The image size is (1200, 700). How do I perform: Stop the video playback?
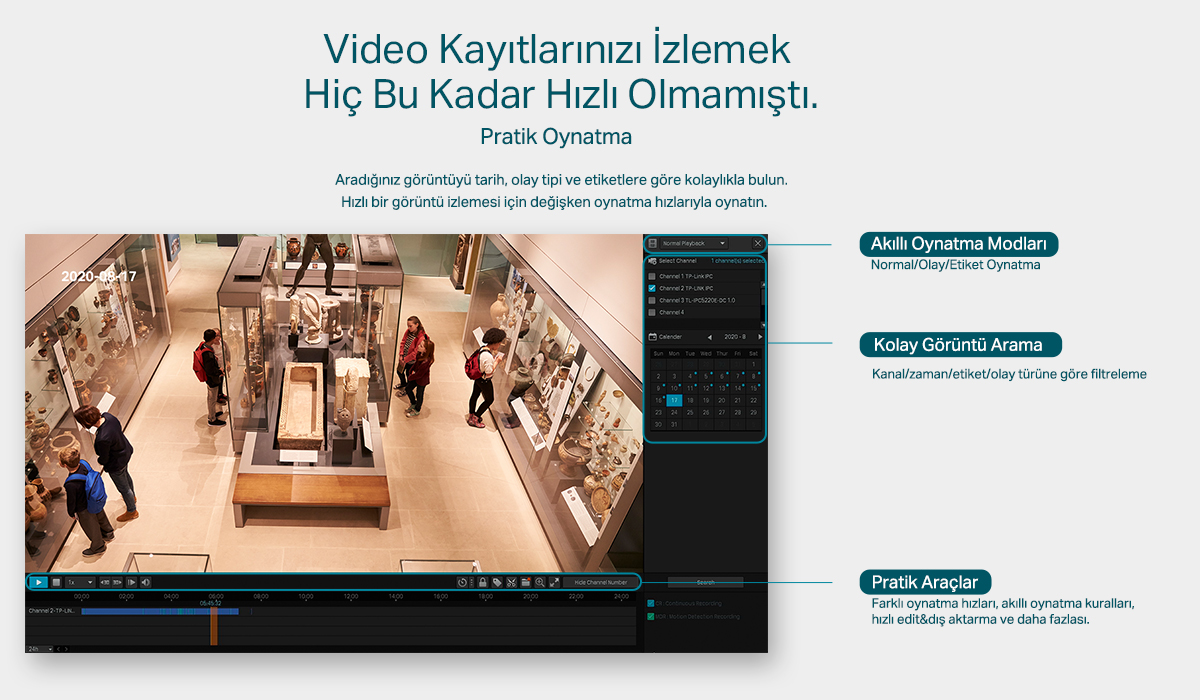pyautogui.click(x=56, y=582)
